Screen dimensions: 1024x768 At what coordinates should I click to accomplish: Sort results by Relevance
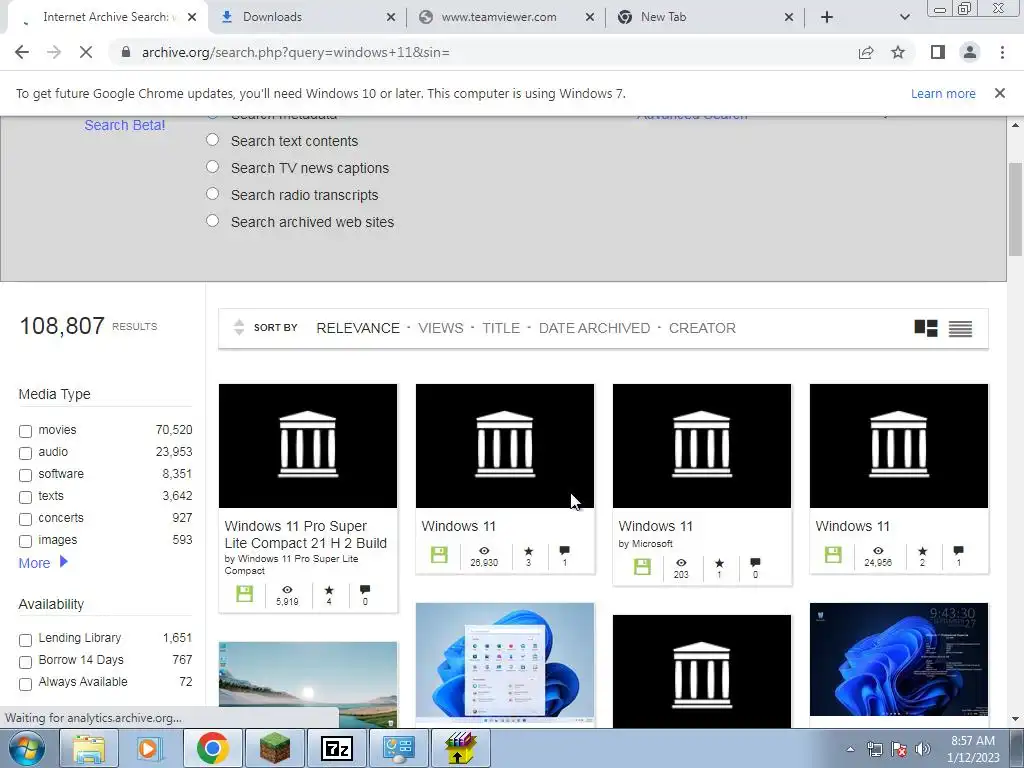pos(358,328)
